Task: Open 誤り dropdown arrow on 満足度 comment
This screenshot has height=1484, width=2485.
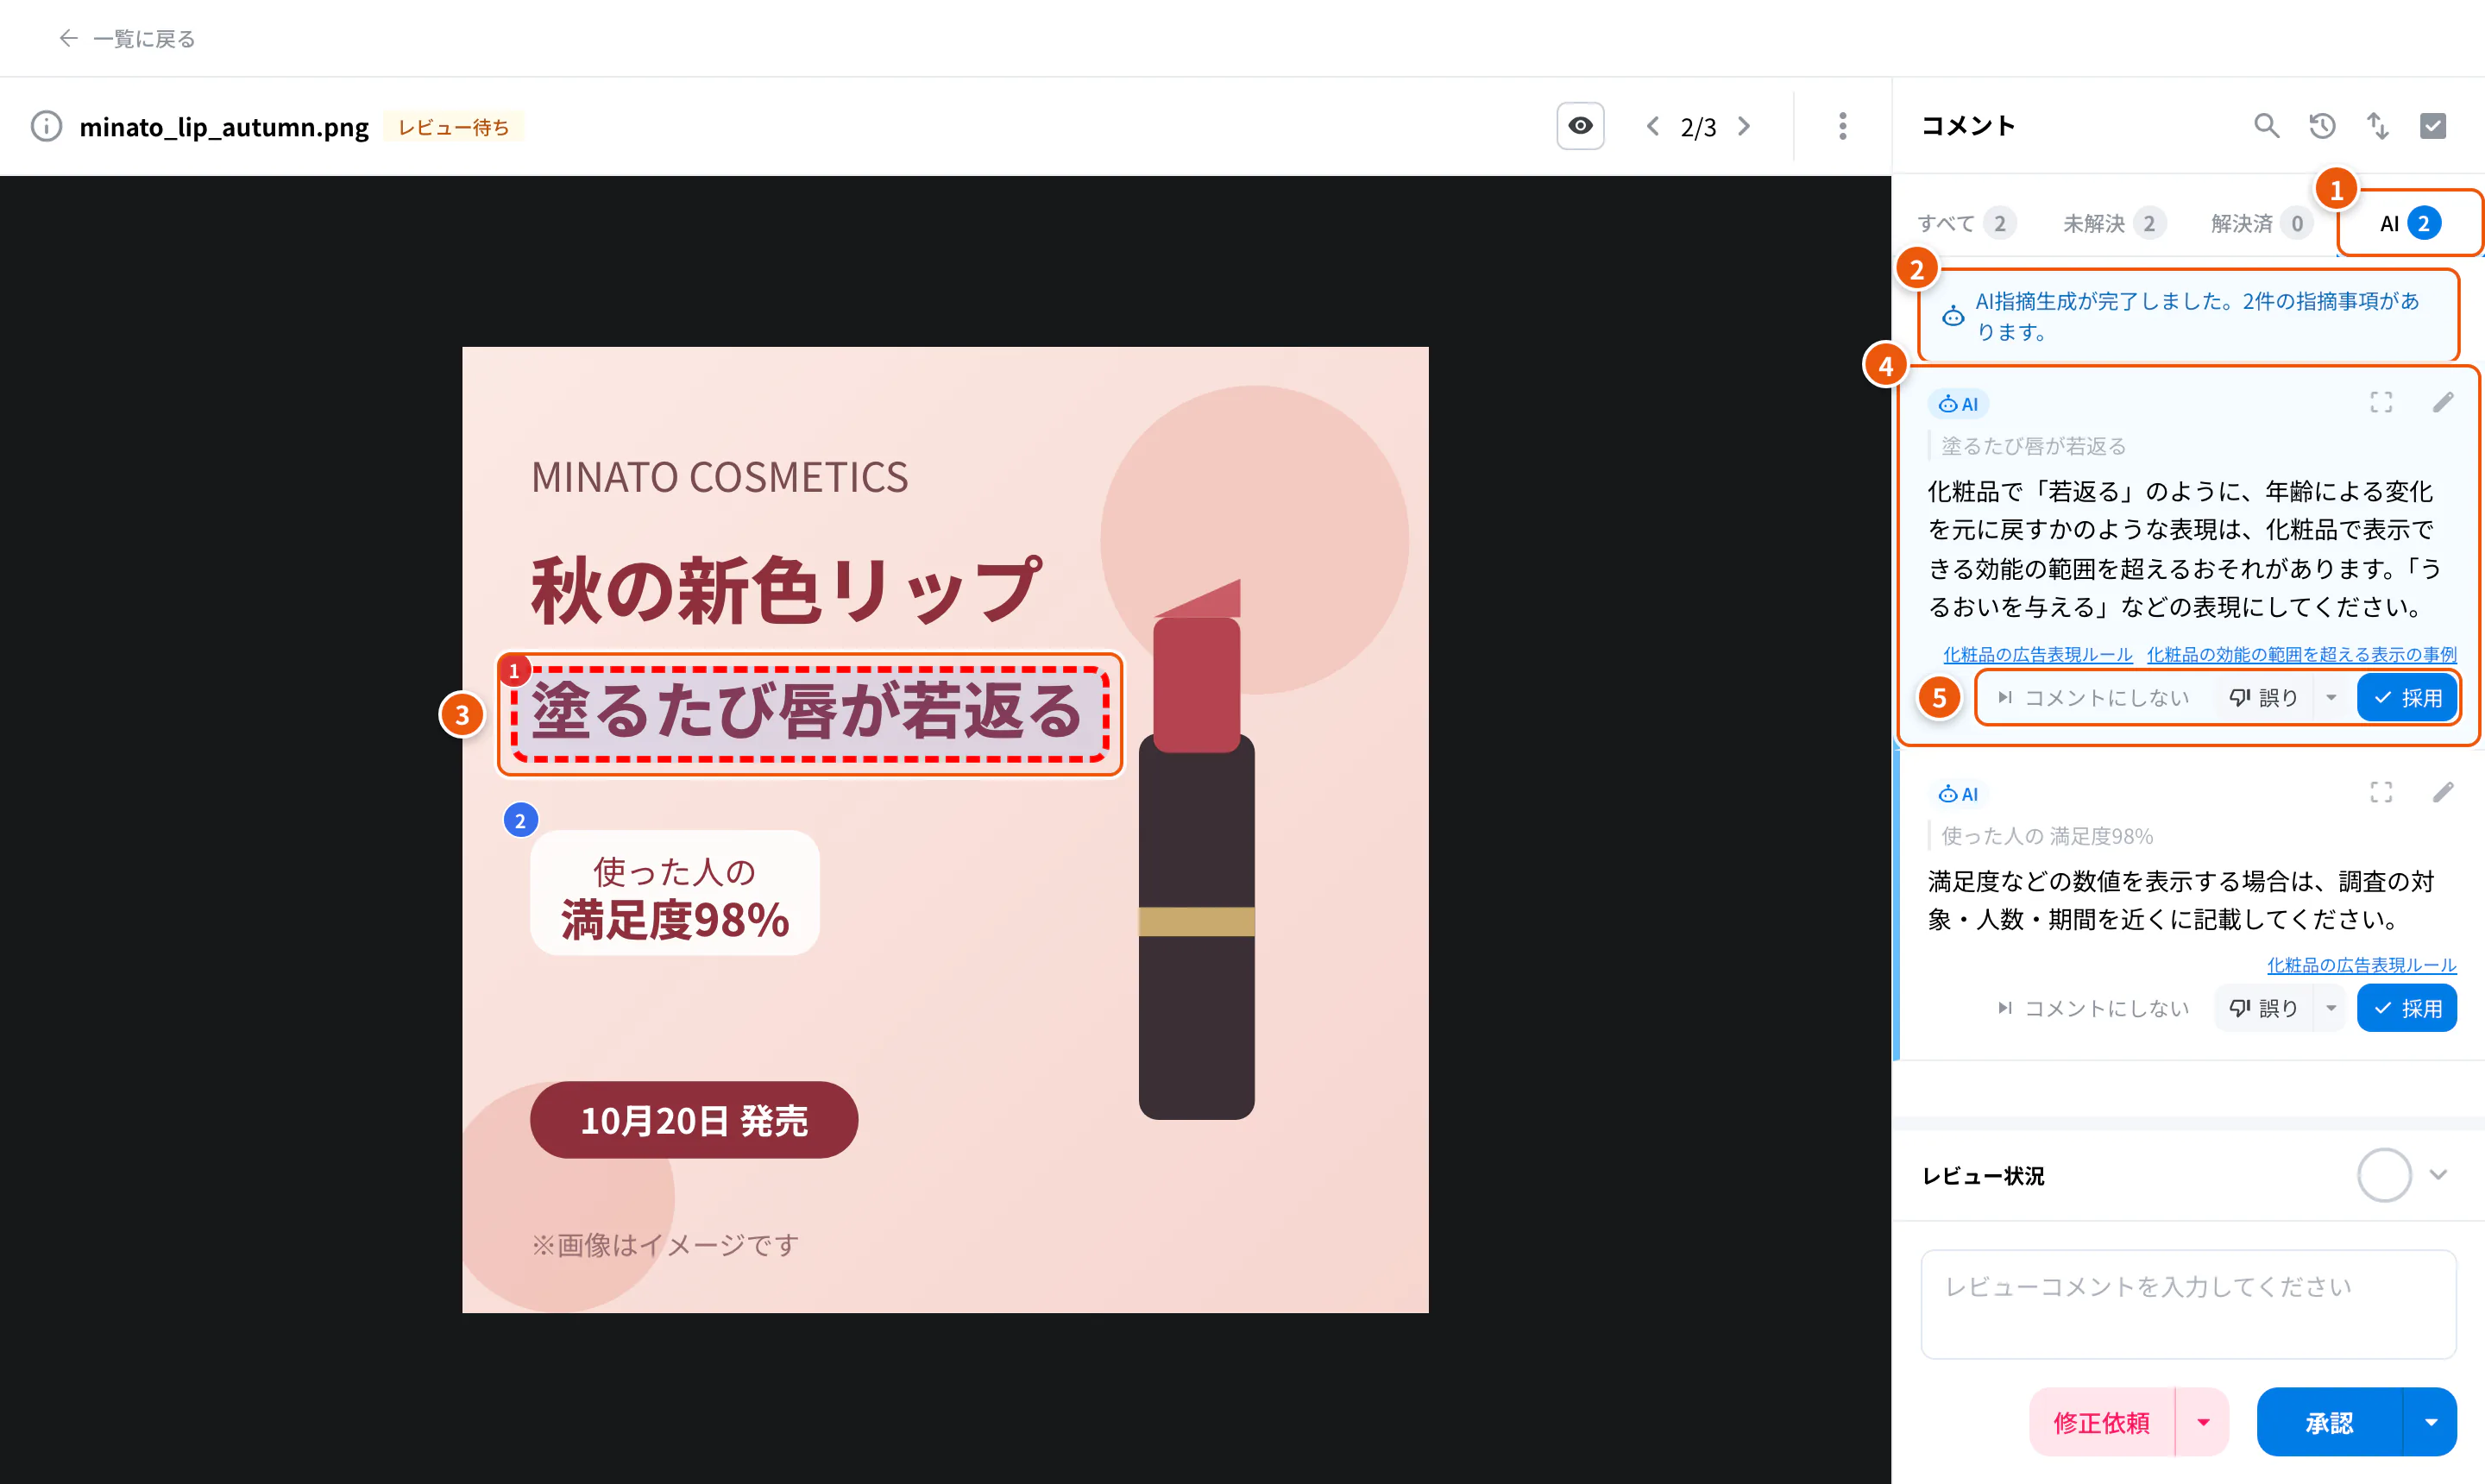Action: (2330, 1008)
